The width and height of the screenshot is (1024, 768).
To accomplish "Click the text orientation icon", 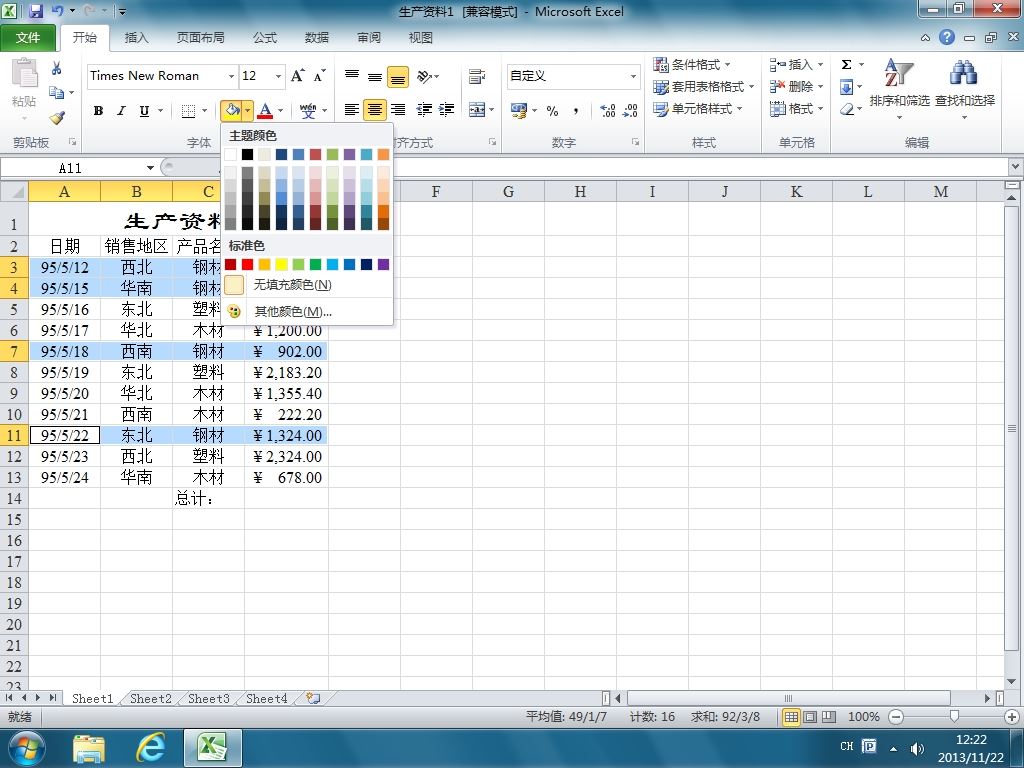I will (424, 76).
